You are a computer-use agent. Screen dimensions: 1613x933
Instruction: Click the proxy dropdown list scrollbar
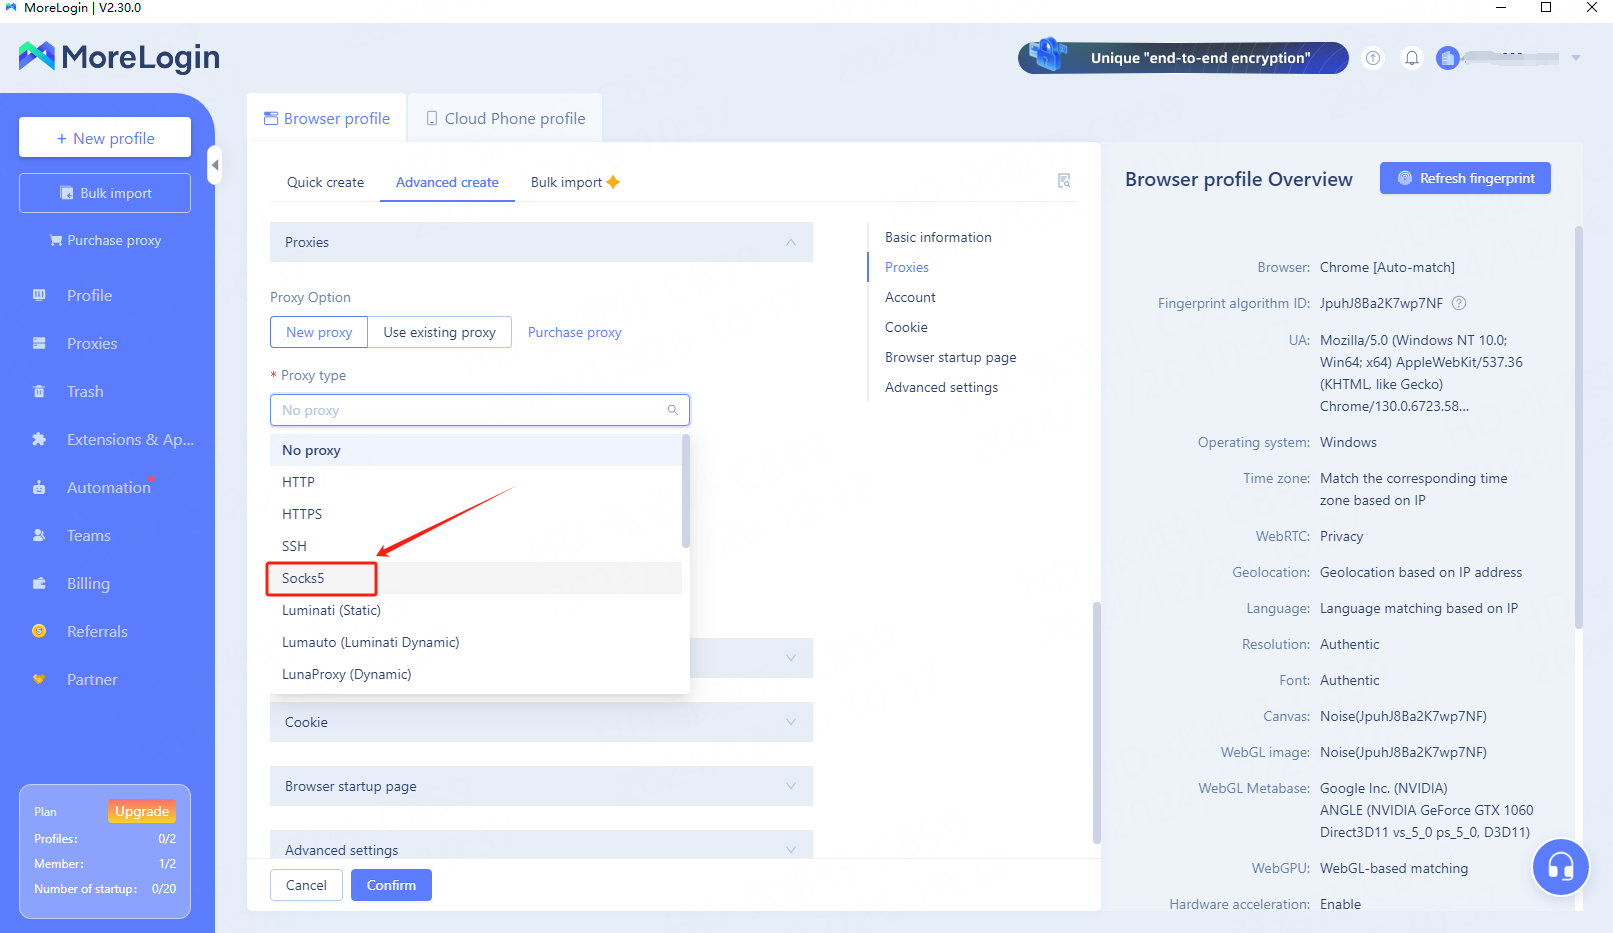(x=685, y=491)
